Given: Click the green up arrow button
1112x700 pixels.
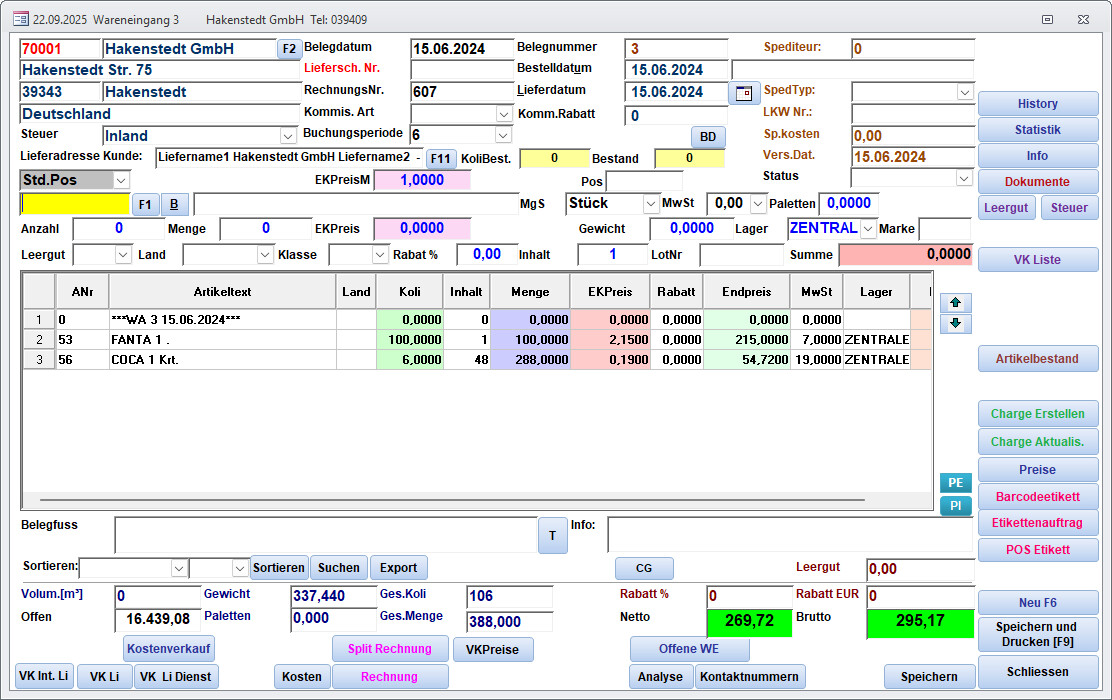Looking at the screenshot, I should click(x=955, y=302).
